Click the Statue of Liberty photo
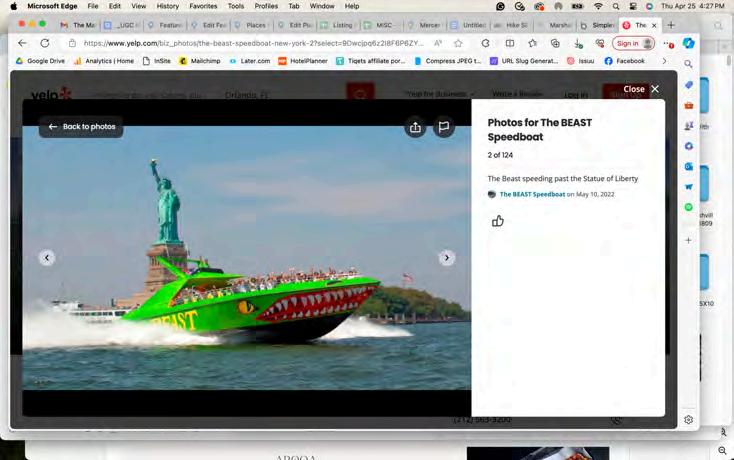This screenshot has height=460, width=734. [x=247, y=257]
